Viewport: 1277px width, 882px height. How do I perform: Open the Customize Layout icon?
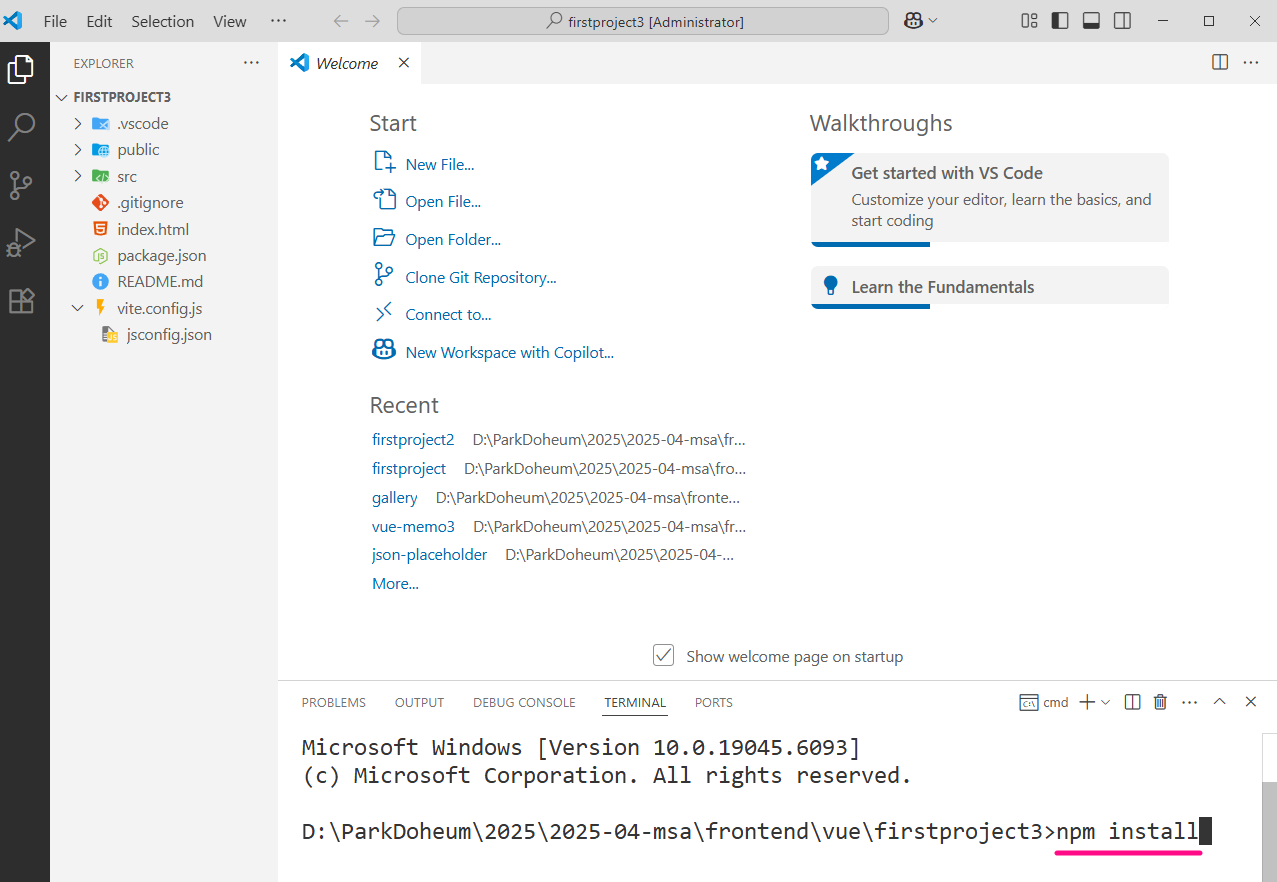(1029, 21)
